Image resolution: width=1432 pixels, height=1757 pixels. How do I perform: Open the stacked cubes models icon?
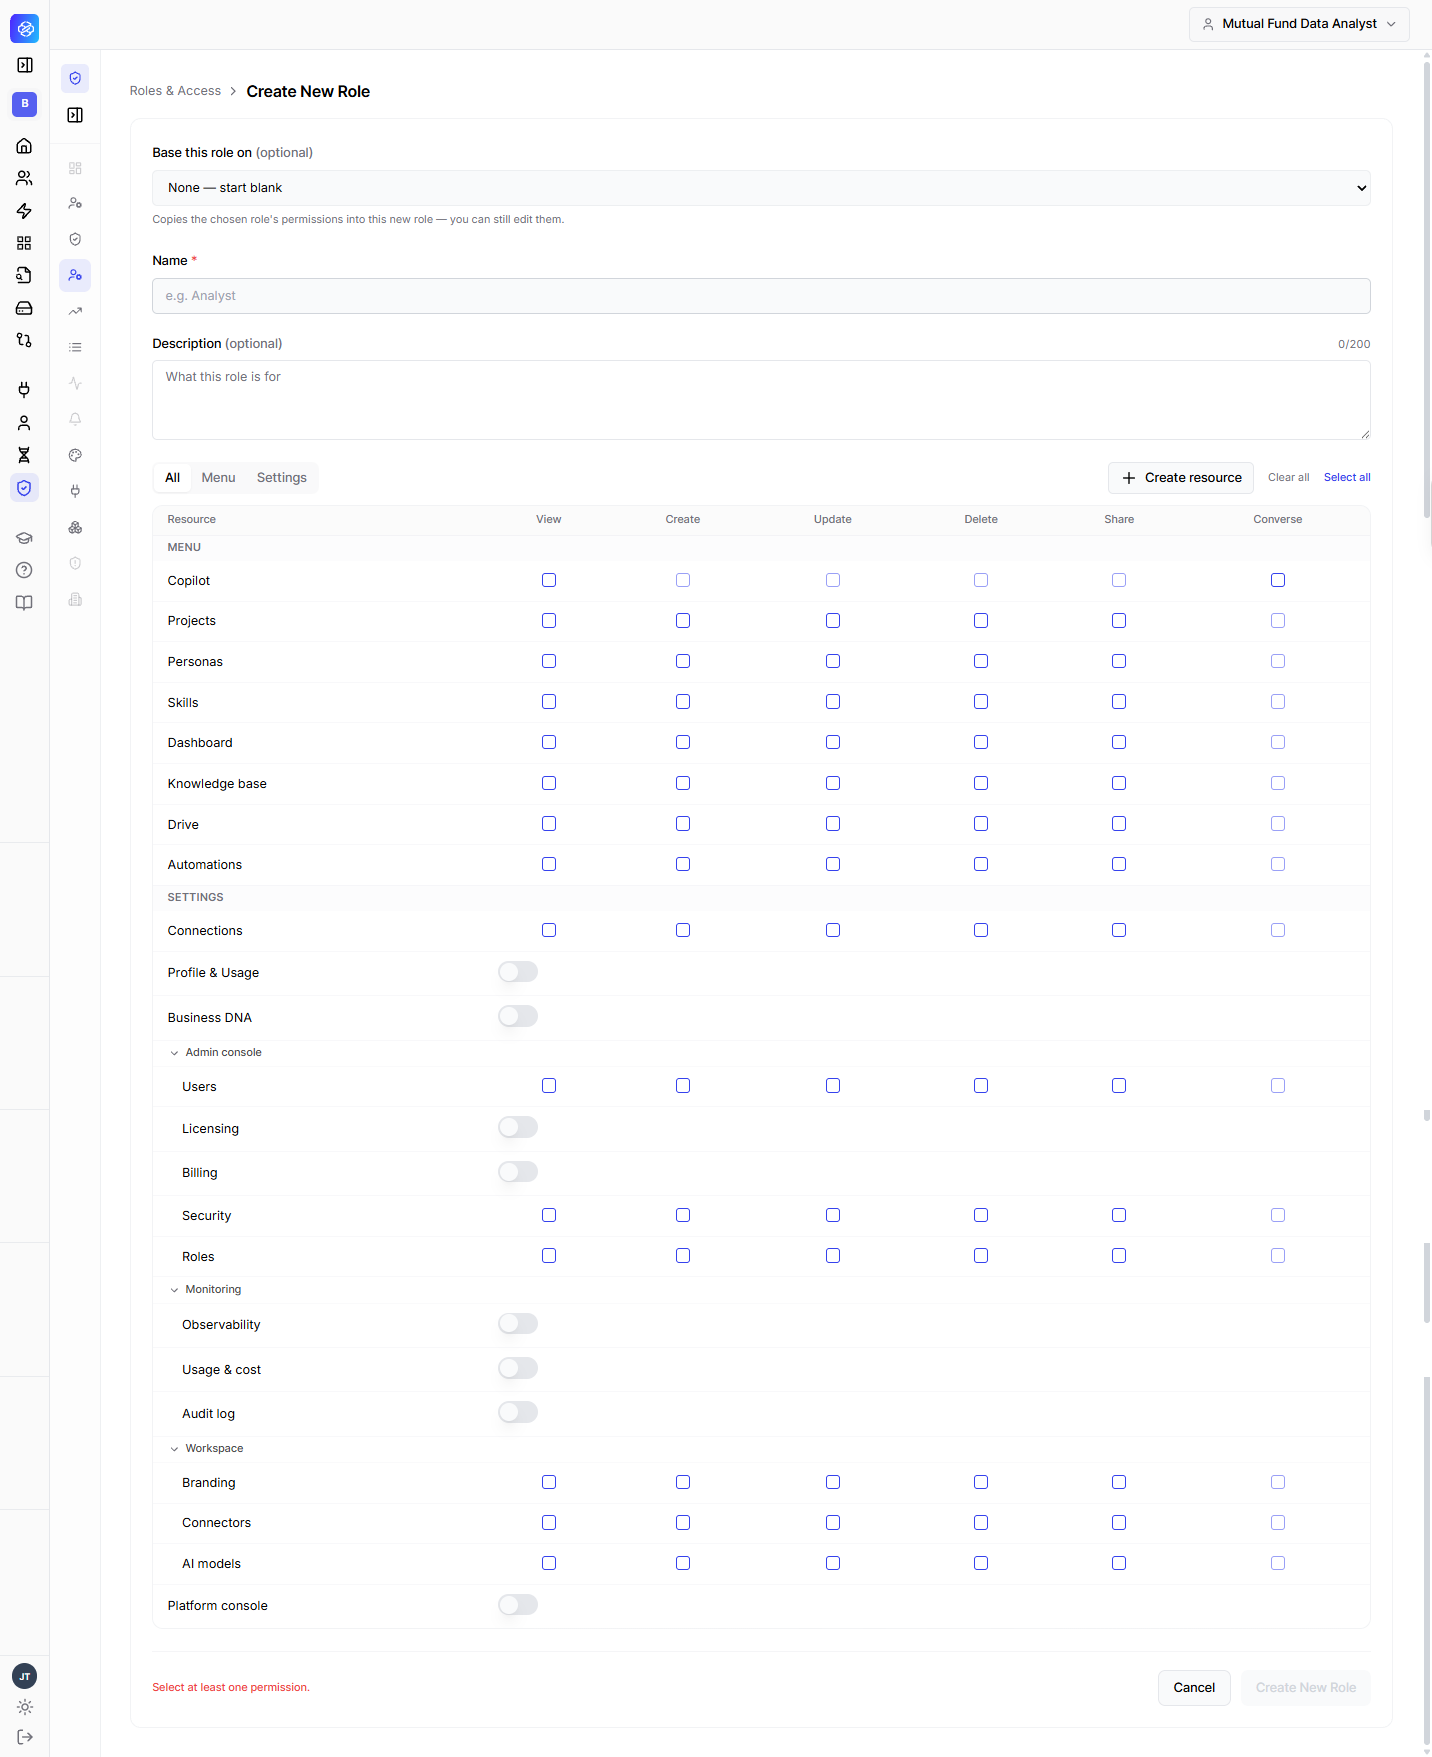[x=75, y=527]
